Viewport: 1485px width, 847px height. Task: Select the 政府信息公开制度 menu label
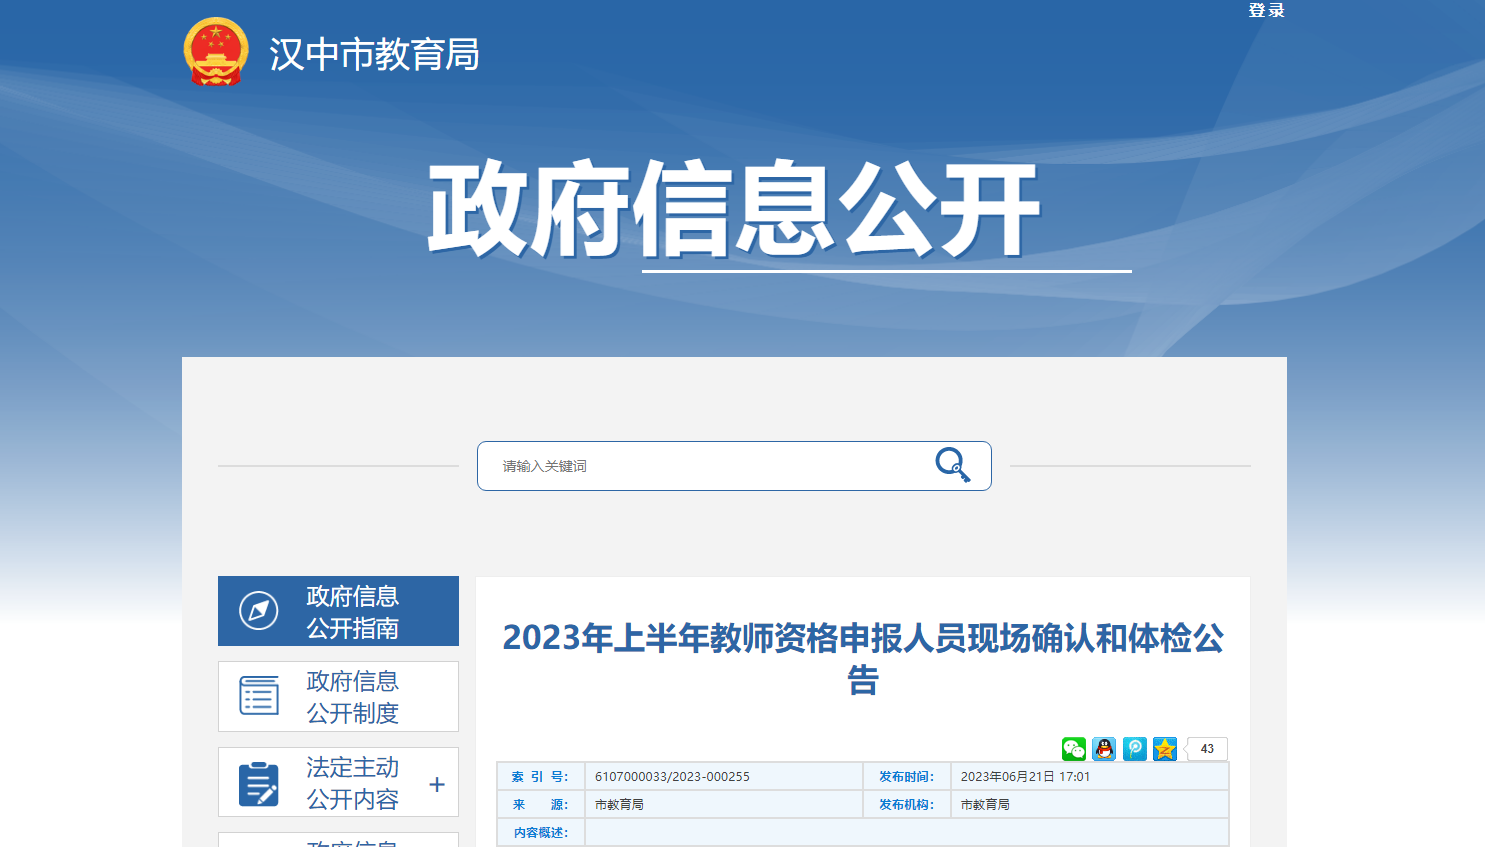(352, 697)
